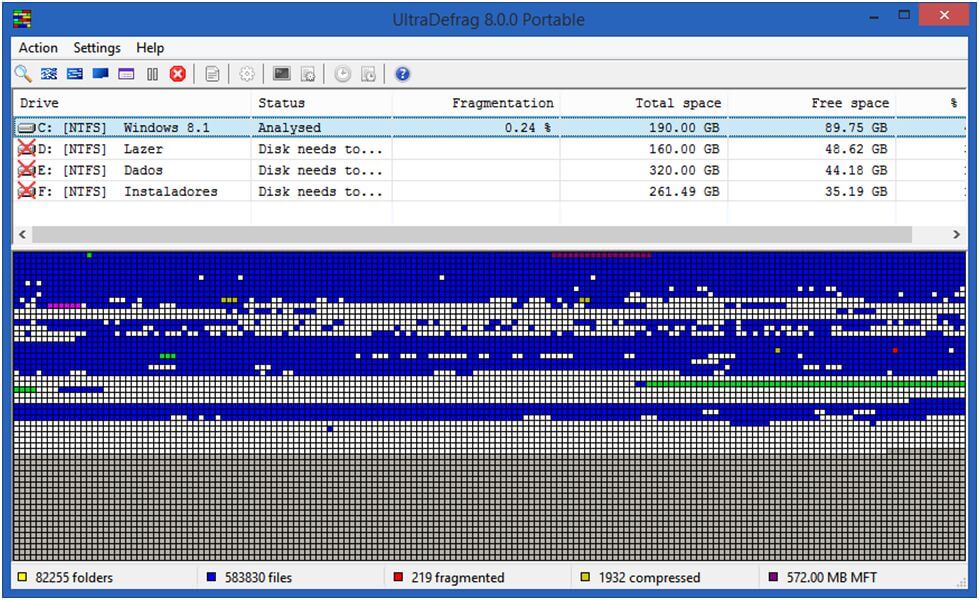Click the "160.00 GB" total space value
Image resolution: width=979 pixels, height=600 pixels.
(x=684, y=149)
